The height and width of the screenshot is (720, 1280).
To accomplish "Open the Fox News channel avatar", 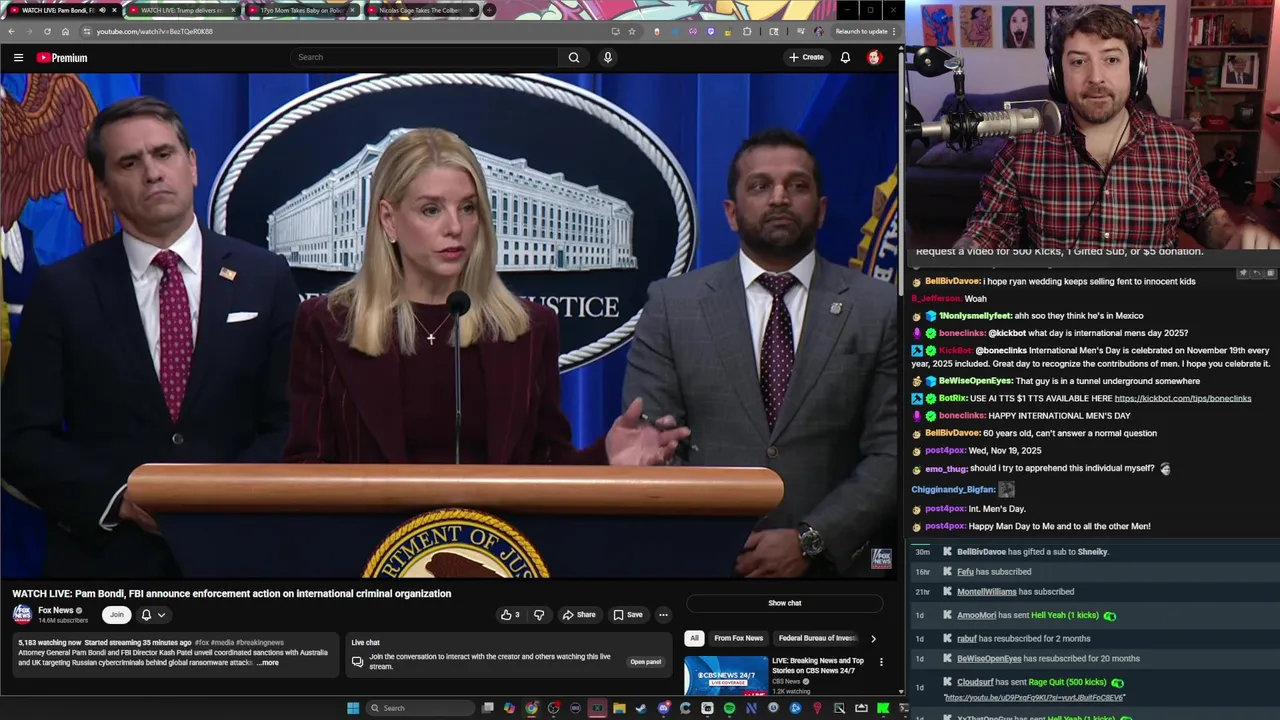I will pyautogui.click(x=22, y=614).
